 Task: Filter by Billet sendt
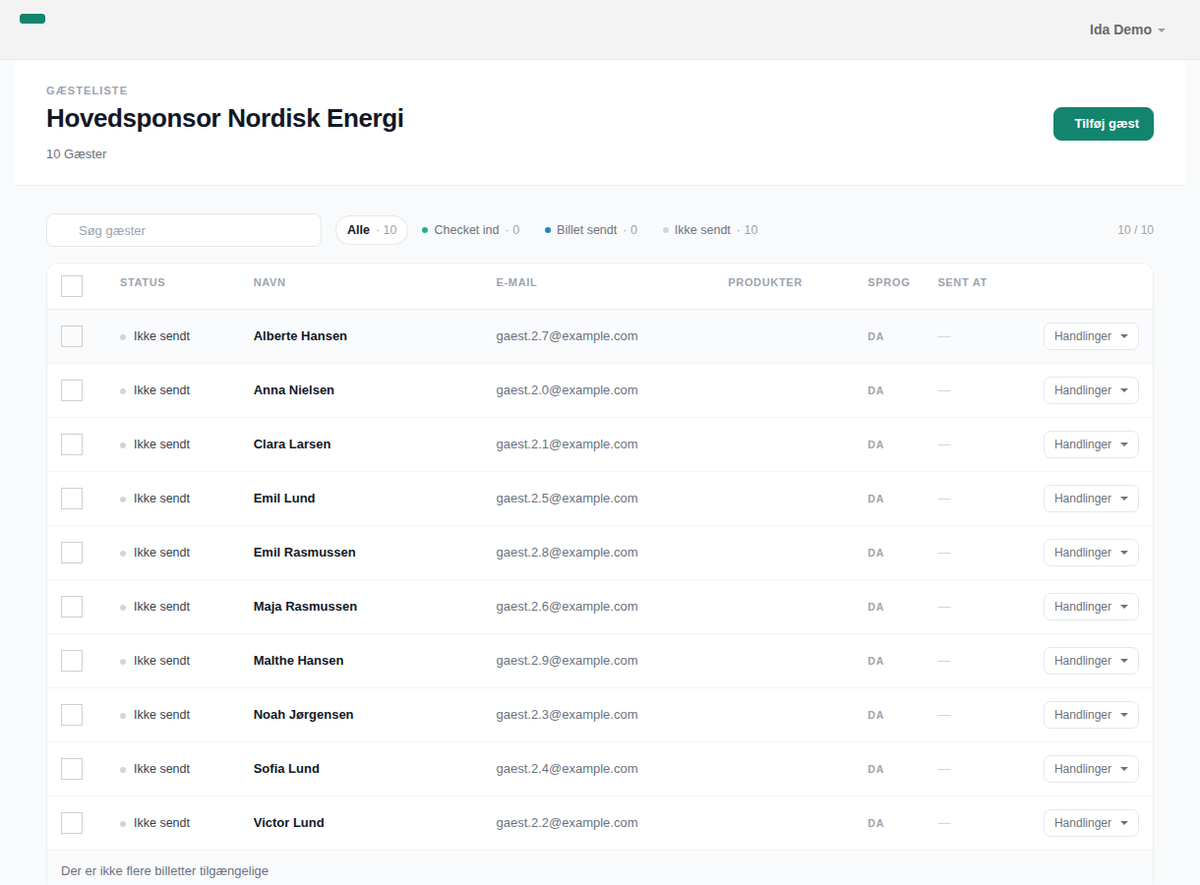click(591, 230)
